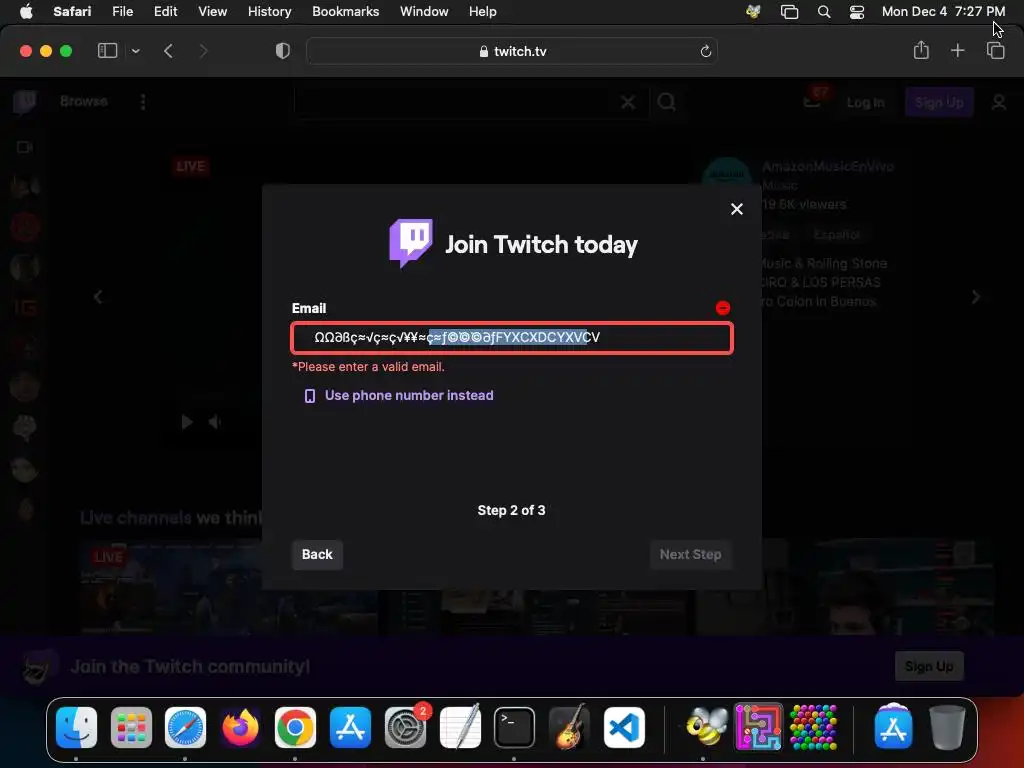
Task: Click the red email error indicator icon
Action: [723, 308]
